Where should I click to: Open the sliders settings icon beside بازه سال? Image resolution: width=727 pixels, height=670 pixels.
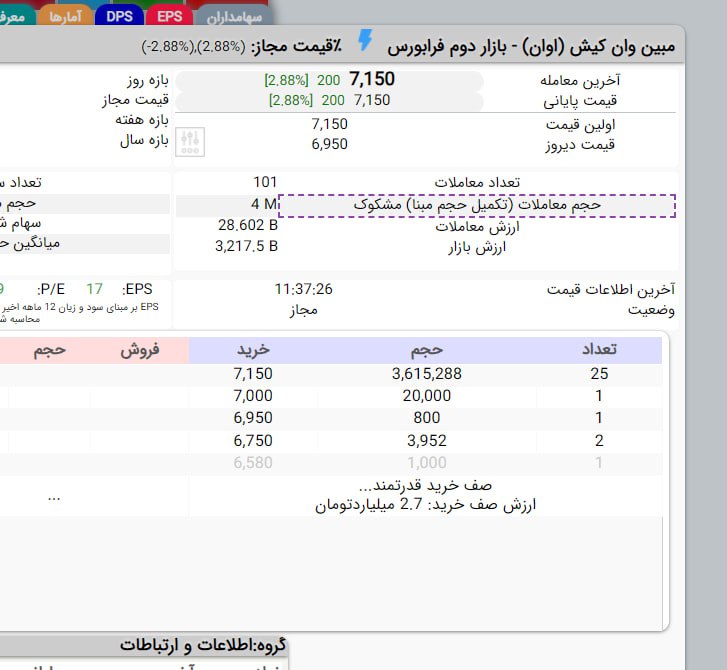[189, 143]
